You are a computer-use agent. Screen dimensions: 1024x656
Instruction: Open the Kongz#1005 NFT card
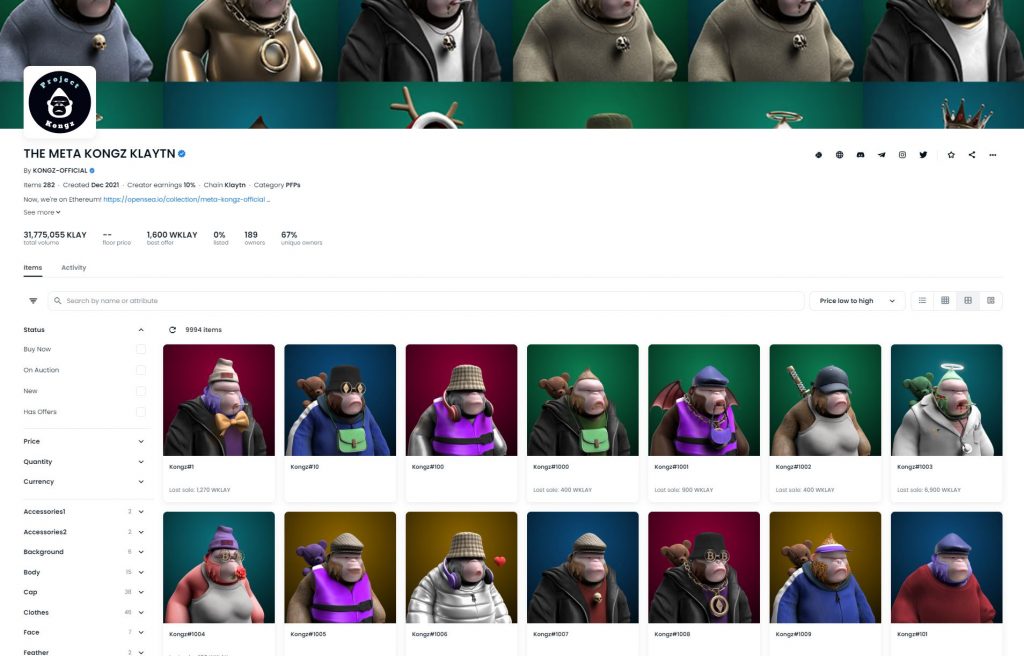[340, 583]
